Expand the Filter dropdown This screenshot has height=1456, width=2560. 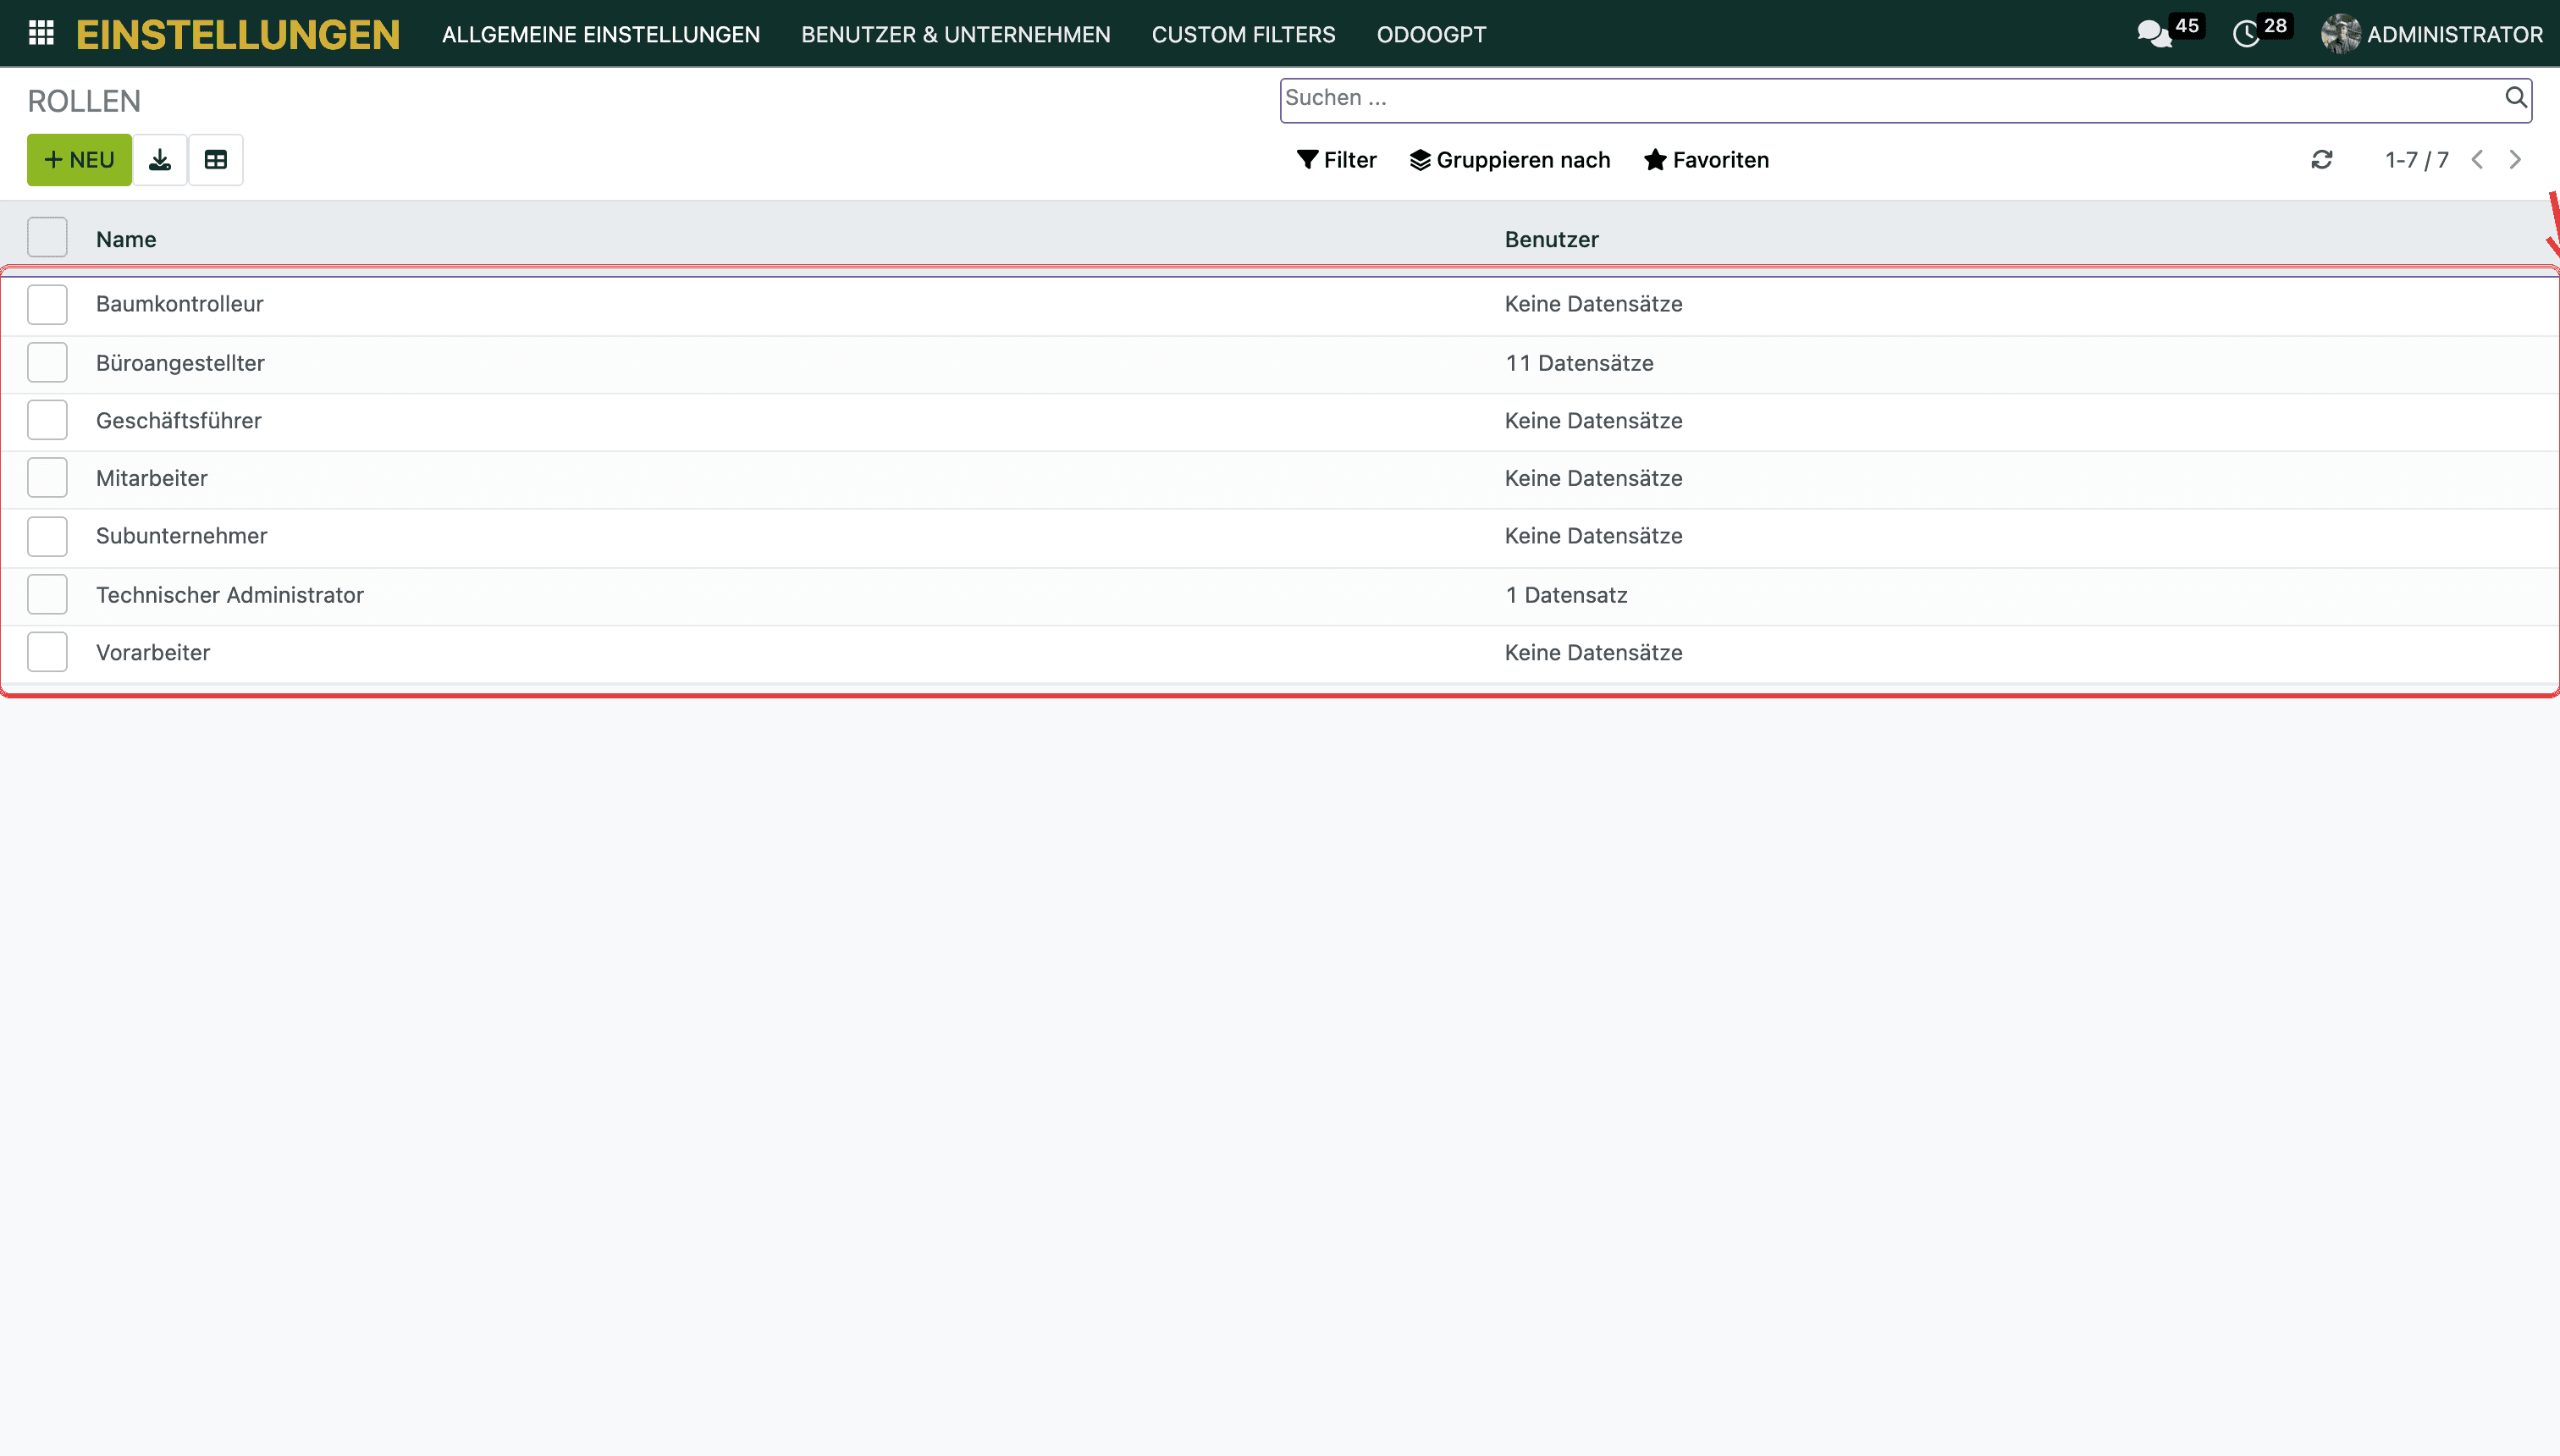[1337, 160]
